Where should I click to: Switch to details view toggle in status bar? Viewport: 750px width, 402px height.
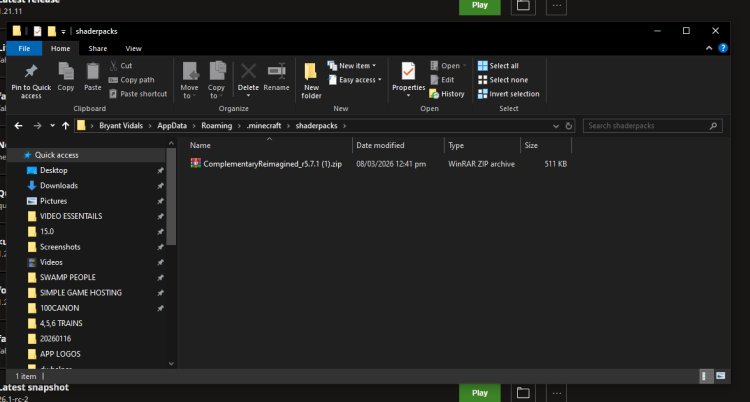(x=704, y=376)
